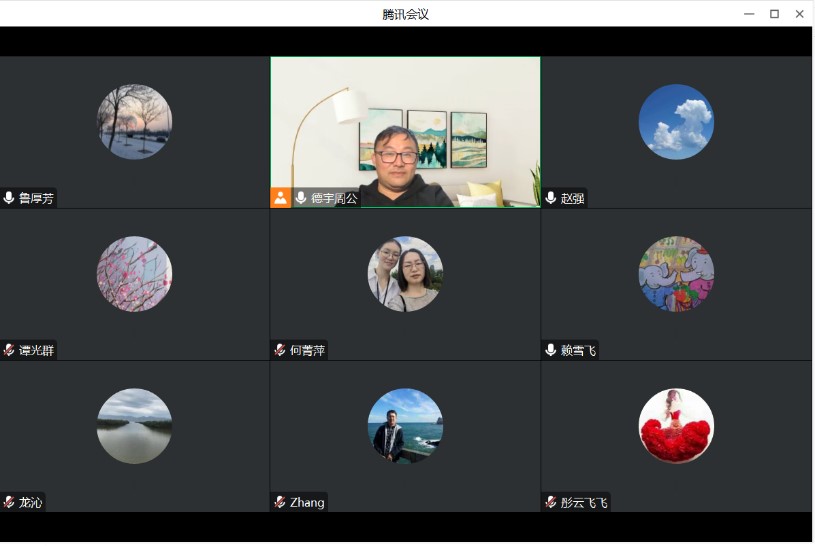Click the muted microphone icon for 谭光群

click(x=9, y=350)
